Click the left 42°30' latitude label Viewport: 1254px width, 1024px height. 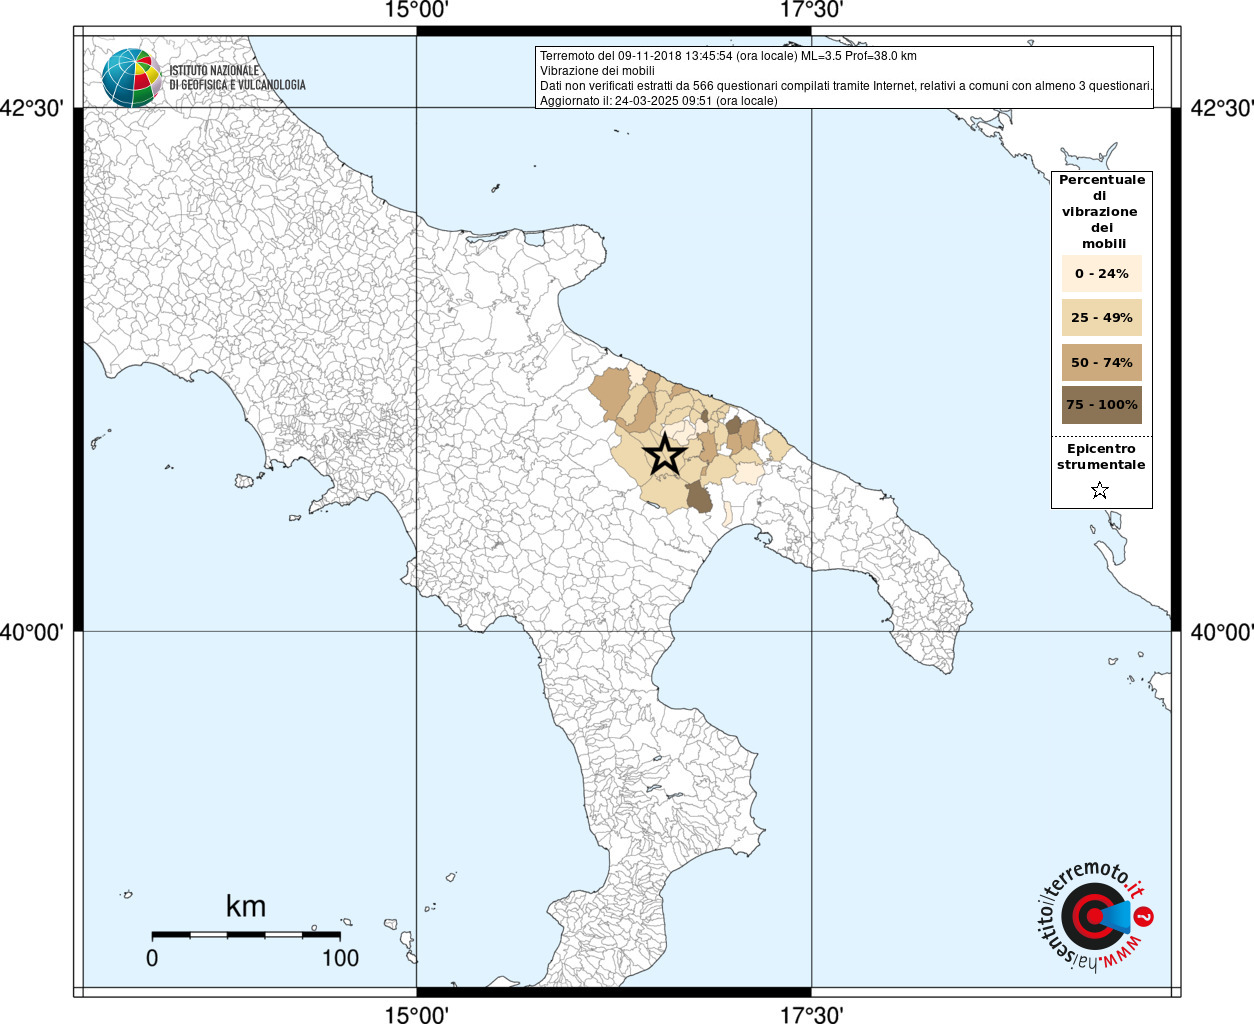(x=31, y=108)
